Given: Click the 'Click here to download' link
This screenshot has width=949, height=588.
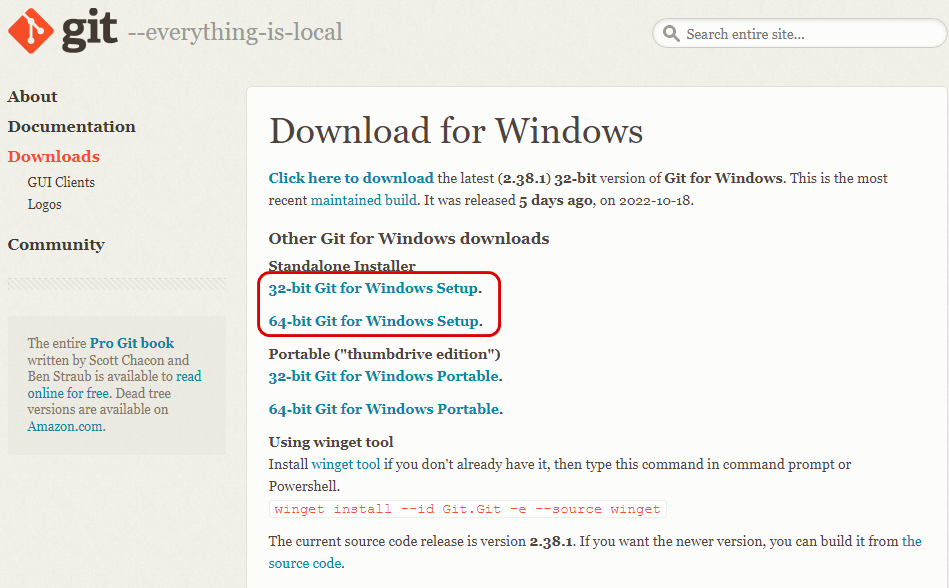Looking at the screenshot, I should 351,178.
